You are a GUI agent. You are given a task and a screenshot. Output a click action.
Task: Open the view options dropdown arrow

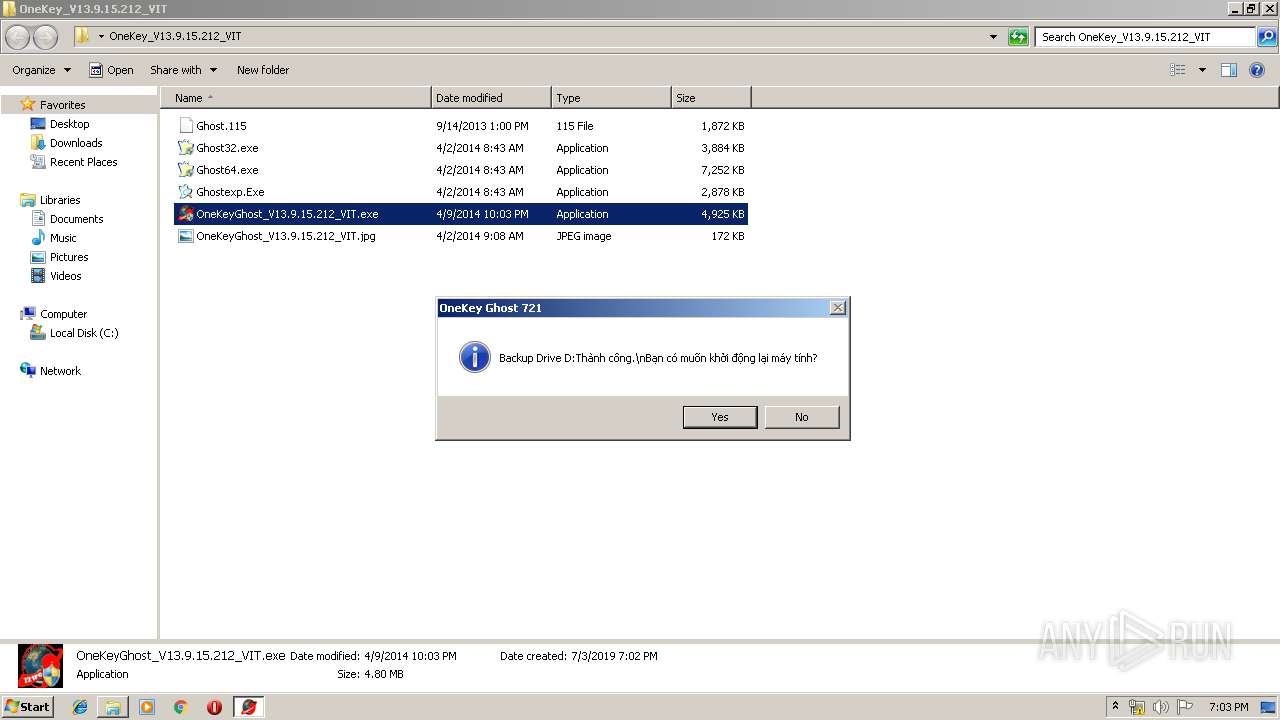[x=1202, y=70]
